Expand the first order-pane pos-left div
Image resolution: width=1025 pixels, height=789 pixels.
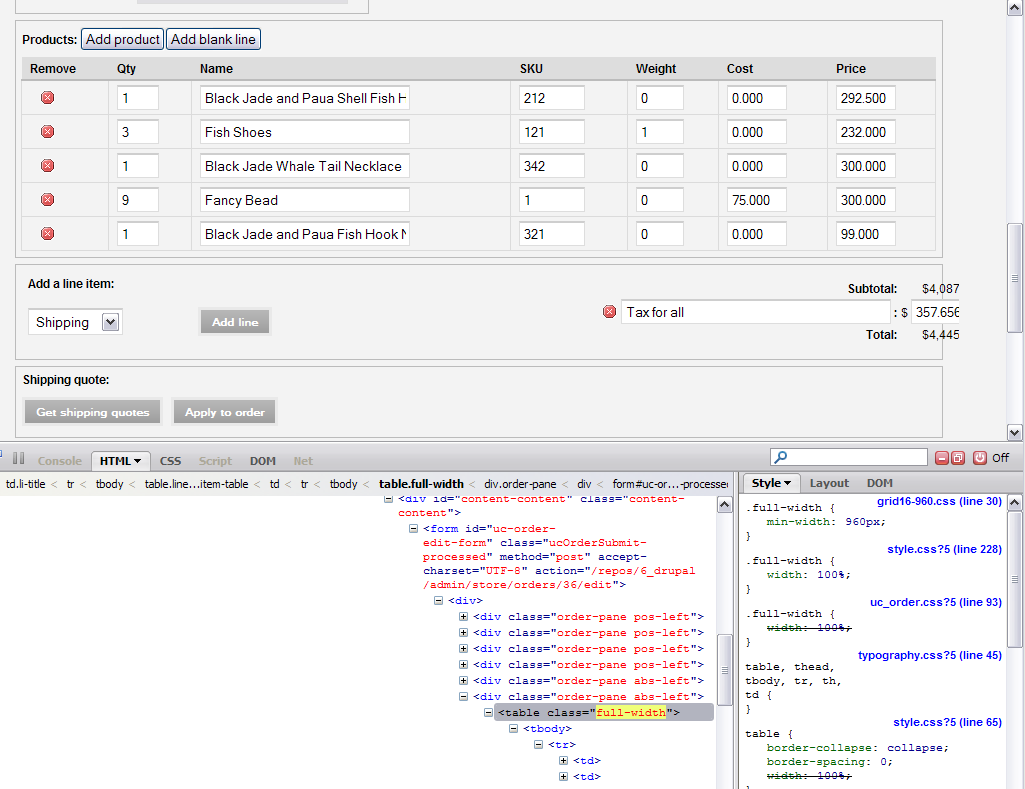coord(463,617)
